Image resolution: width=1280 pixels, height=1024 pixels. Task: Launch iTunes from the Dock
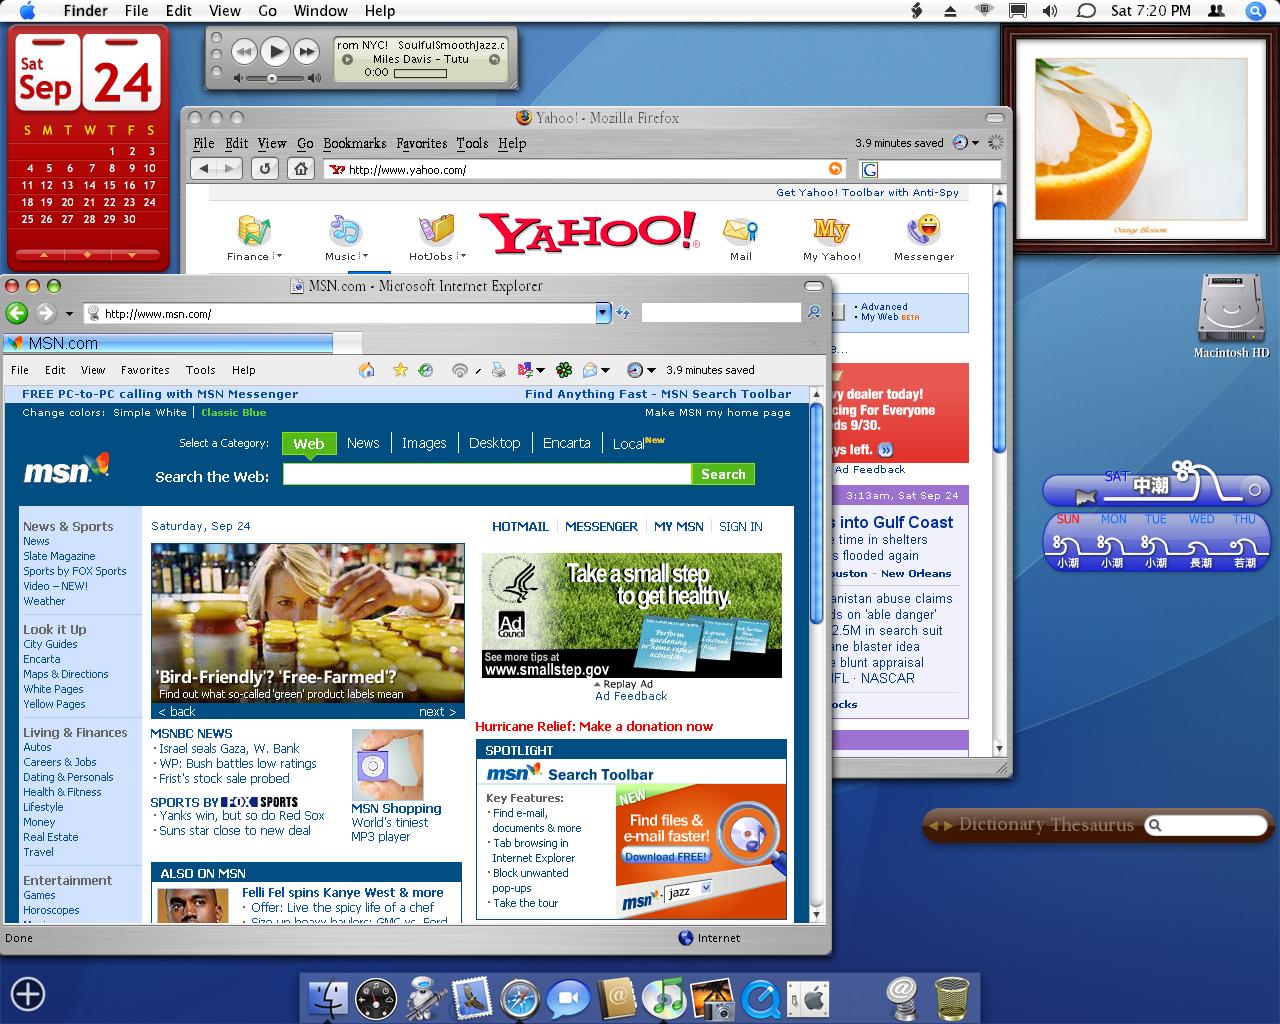[663, 998]
